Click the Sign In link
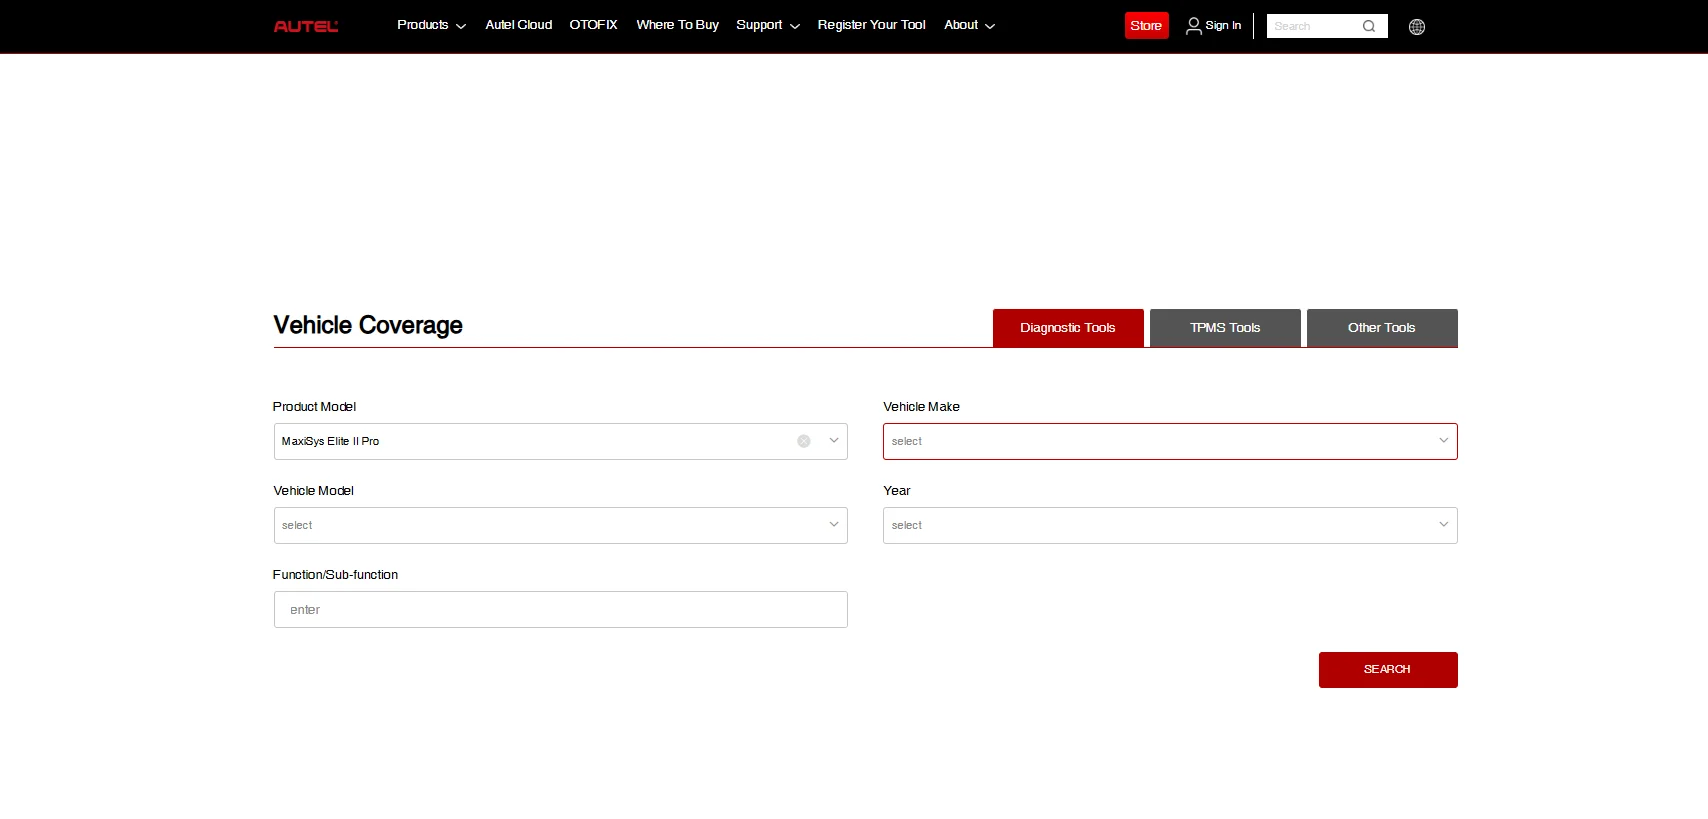The height and width of the screenshot is (819, 1708). 1223,26
